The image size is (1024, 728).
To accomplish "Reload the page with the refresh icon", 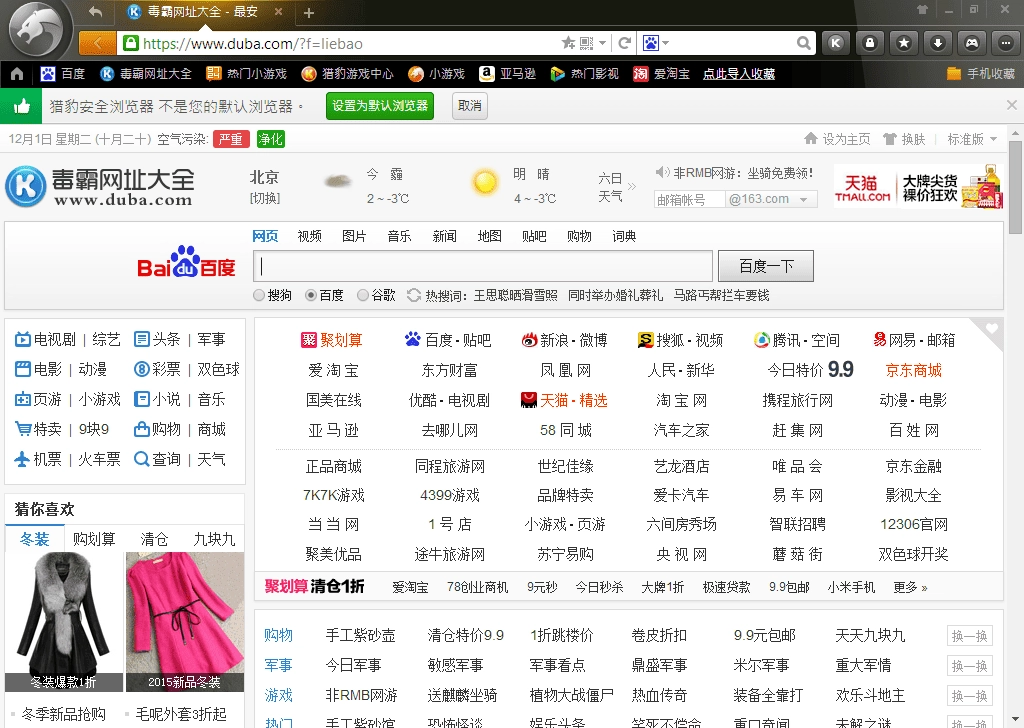I will tap(624, 43).
